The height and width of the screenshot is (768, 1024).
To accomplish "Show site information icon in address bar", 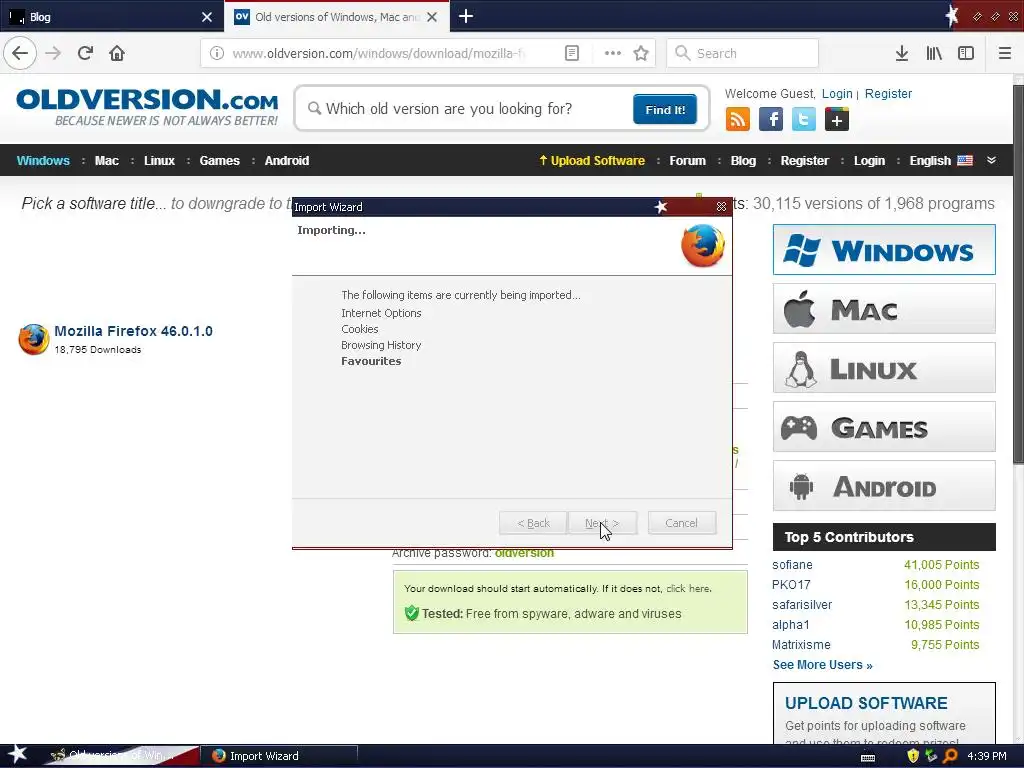I will pos(217,53).
